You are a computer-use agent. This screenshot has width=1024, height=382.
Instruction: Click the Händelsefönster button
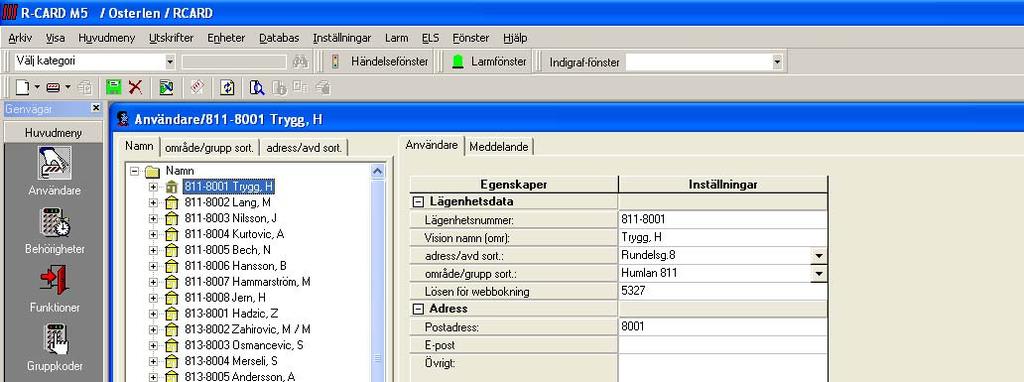pos(380,62)
